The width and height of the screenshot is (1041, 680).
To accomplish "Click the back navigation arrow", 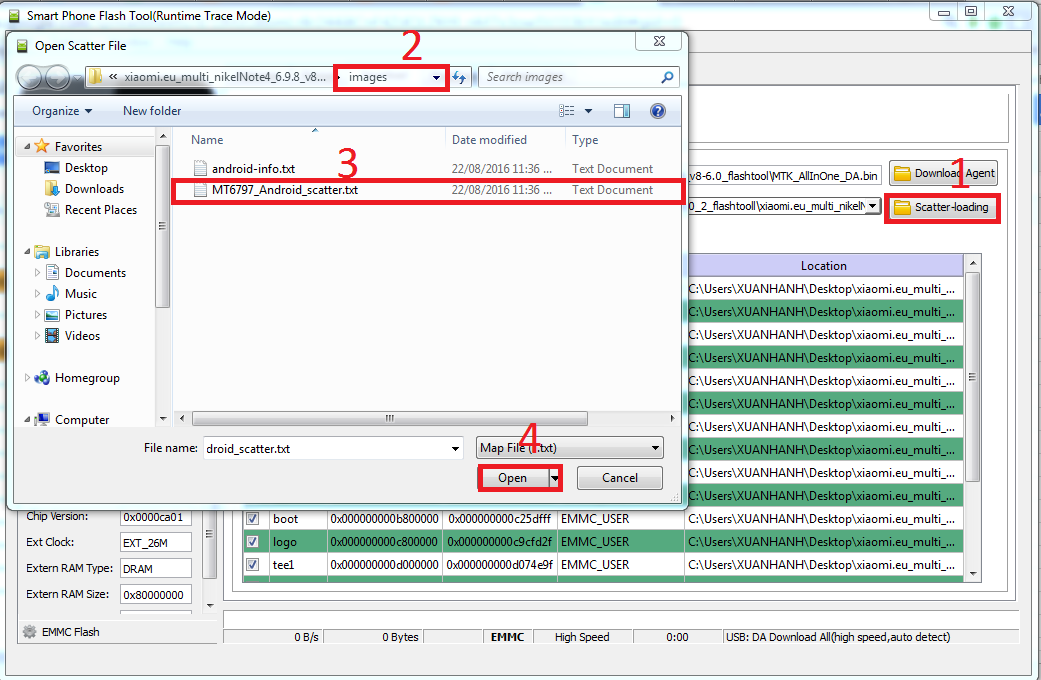I will (x=30, y=77).
